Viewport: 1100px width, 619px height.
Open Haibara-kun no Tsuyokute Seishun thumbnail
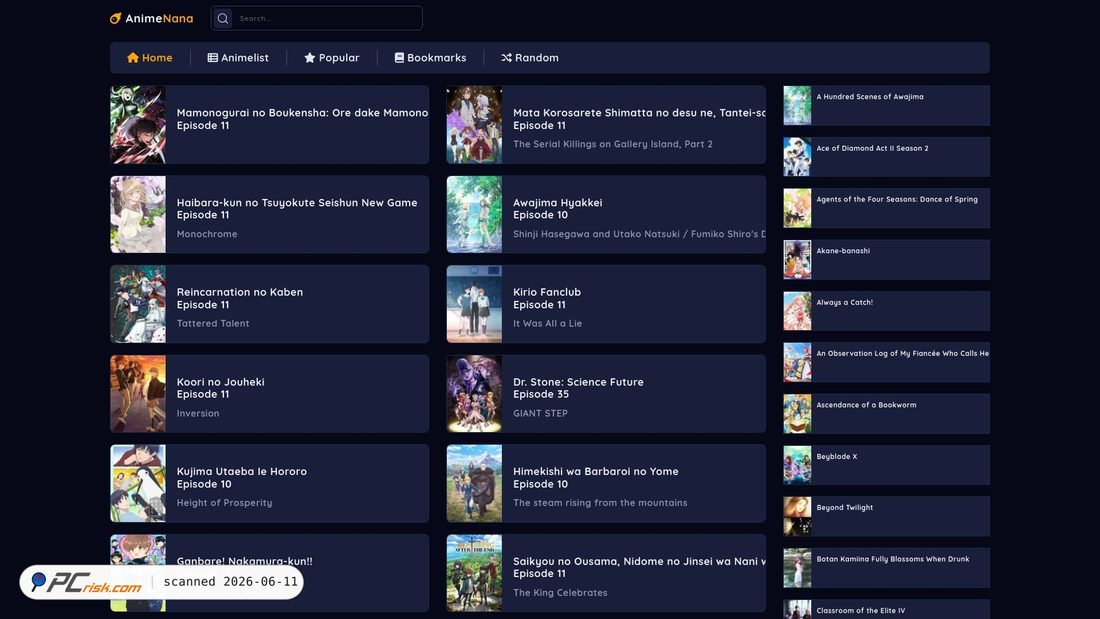[138, 215]
